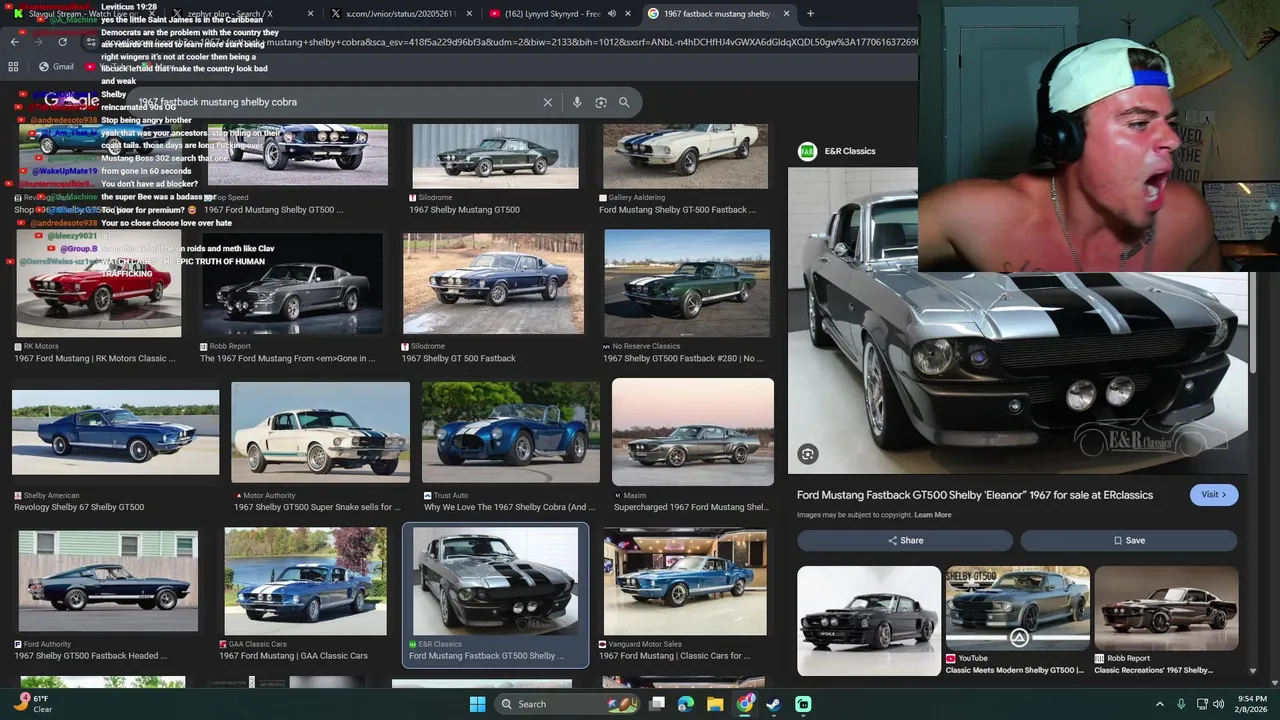This screenshot has width=1280, height=720.
Task: Visit the ERclassics page
Action: 1214,495
